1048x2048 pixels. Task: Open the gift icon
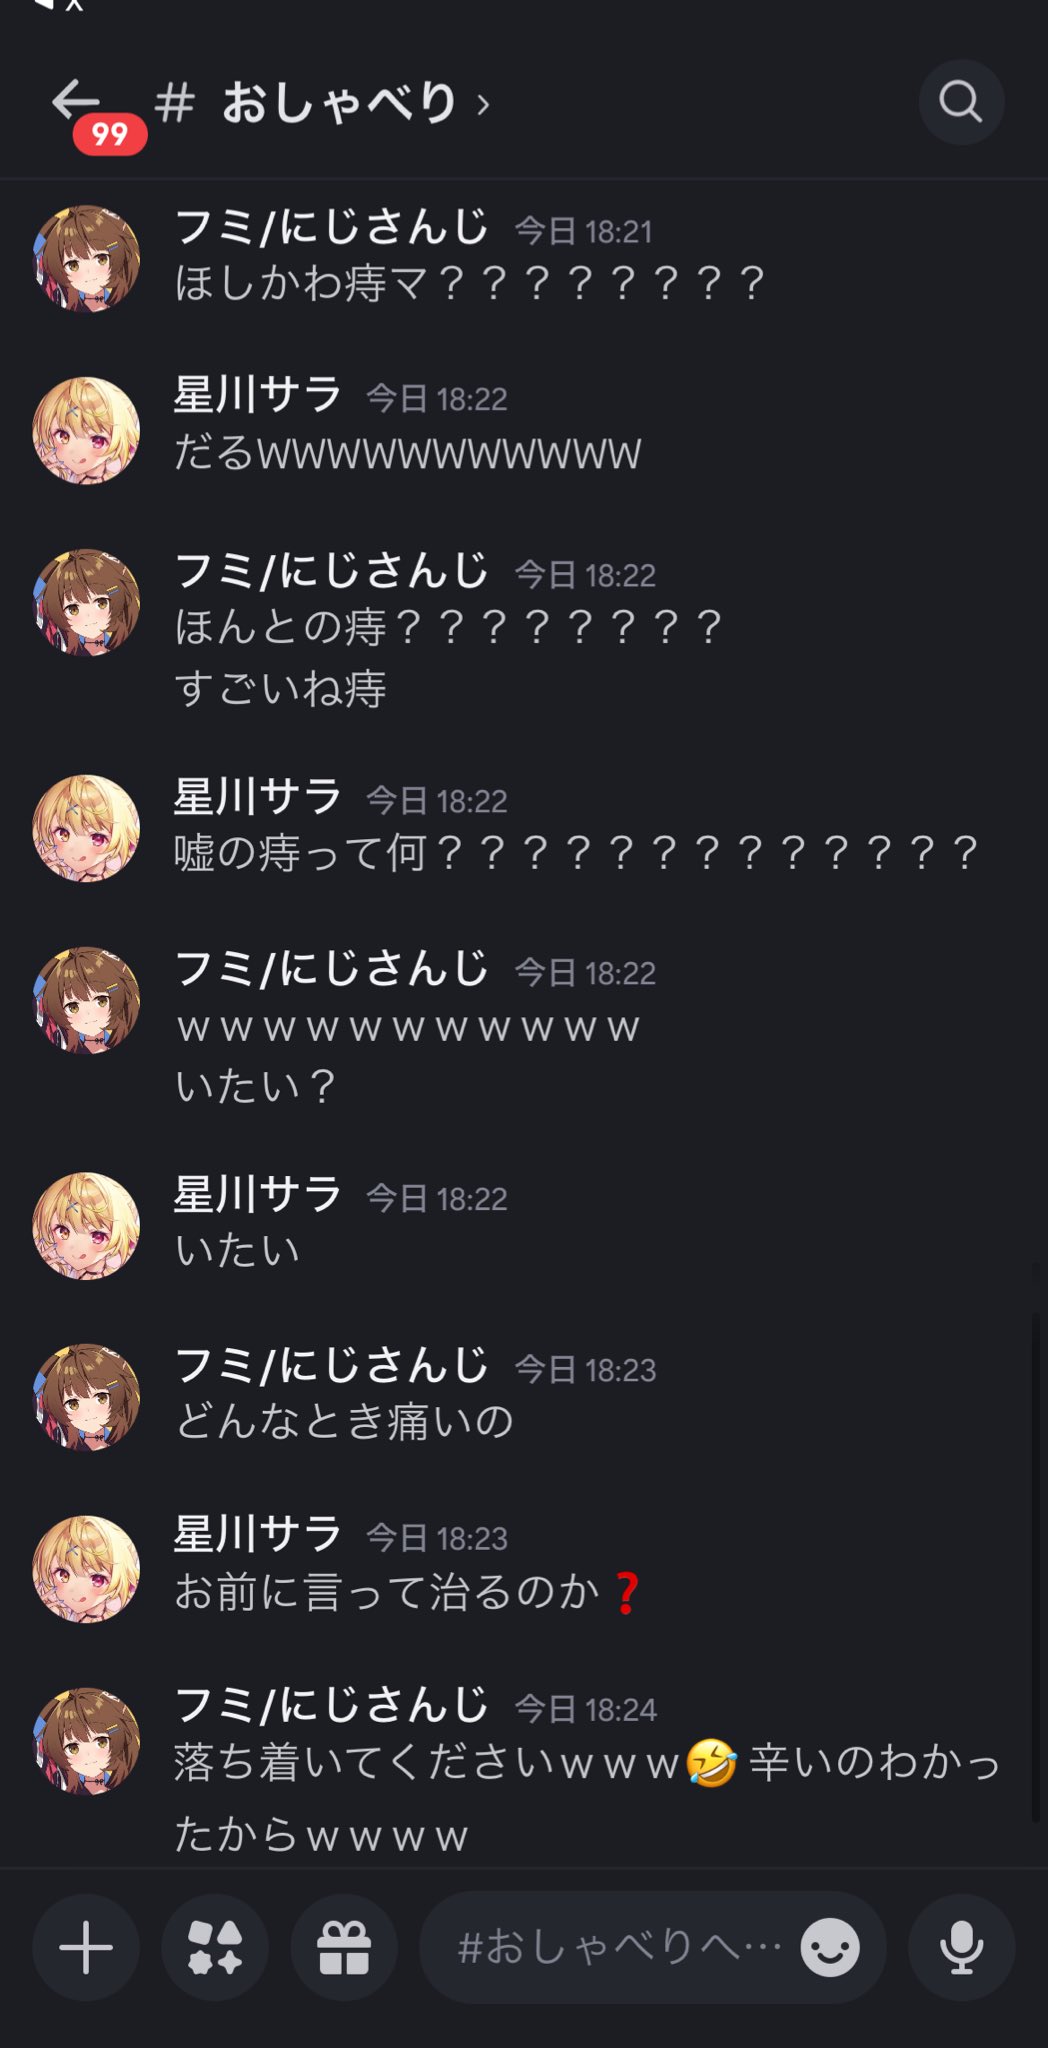(x=344, y=1947)
